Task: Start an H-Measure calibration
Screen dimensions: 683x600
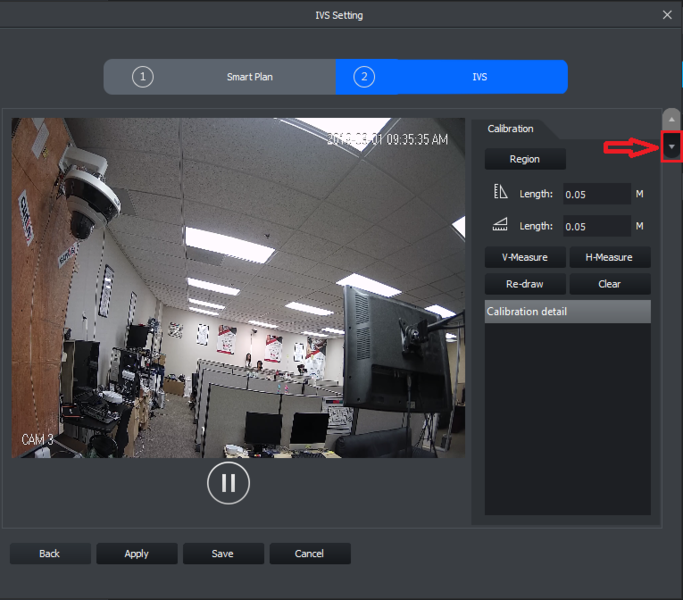Action: tap(609, 257)
